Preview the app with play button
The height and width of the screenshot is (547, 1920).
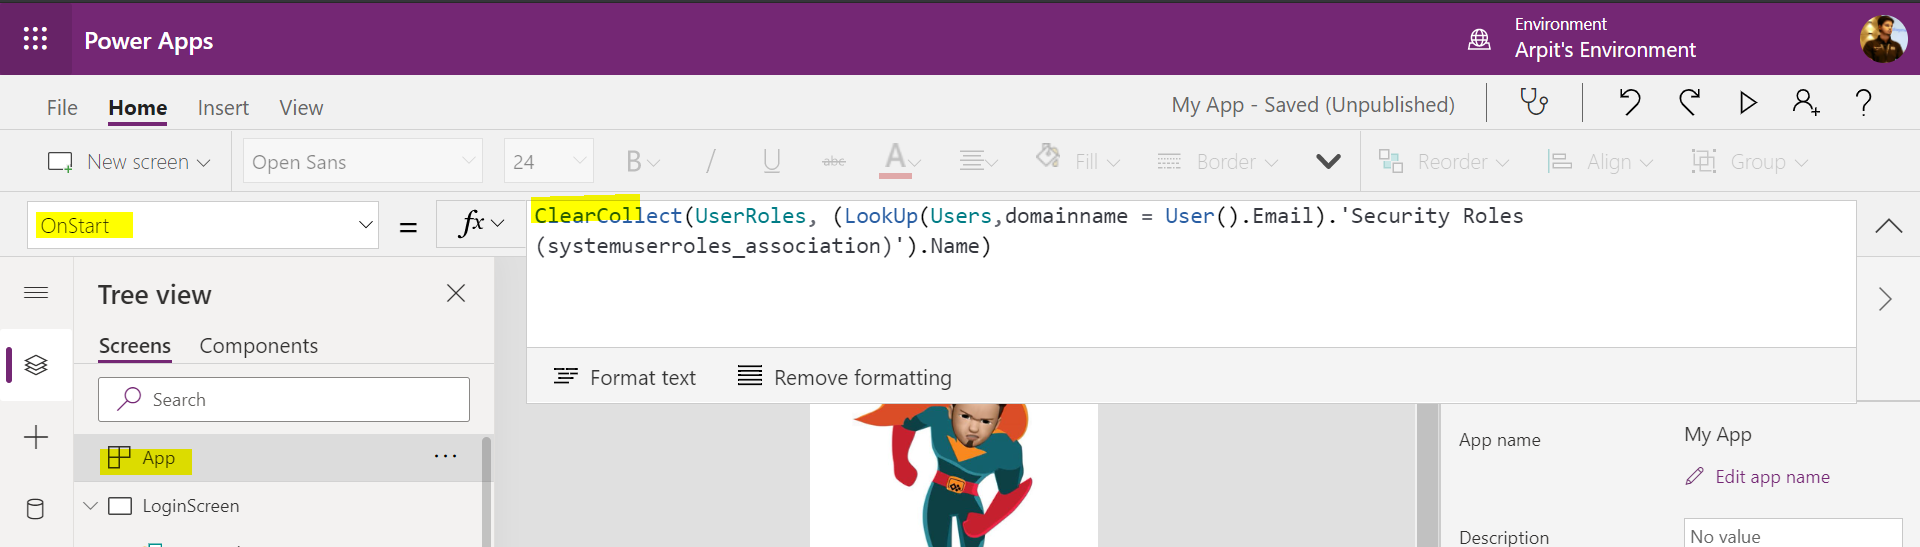1748,102
